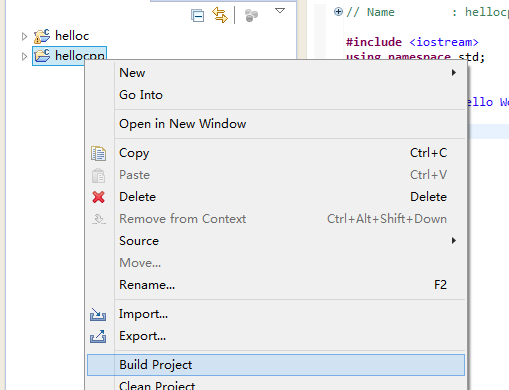This screenshot has height=390, width=509.
Task: Expand the hellocpp project tree arrow
Action: (24, 56)
